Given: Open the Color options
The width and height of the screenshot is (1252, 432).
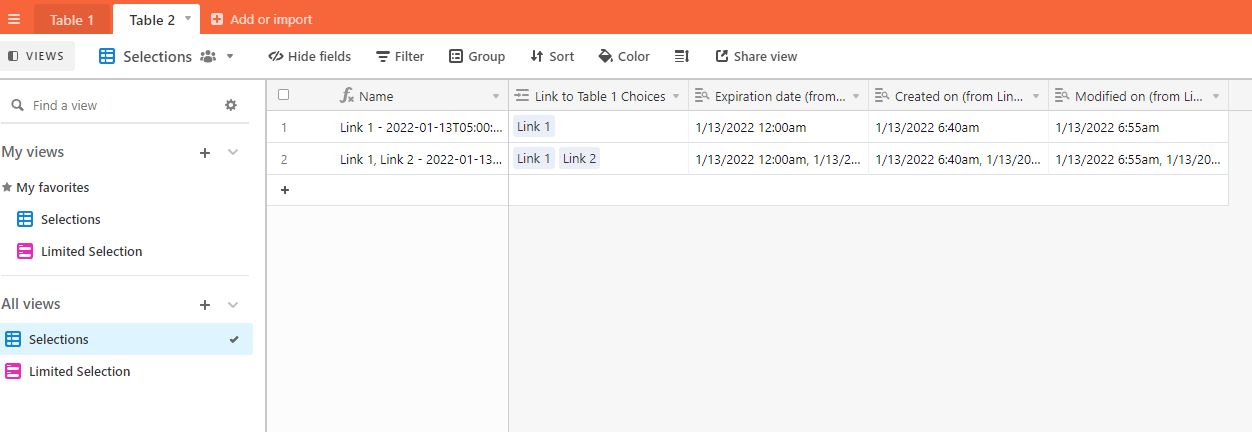Looking at the screenshot, I should pyautogui.click(x=623, y=56).
